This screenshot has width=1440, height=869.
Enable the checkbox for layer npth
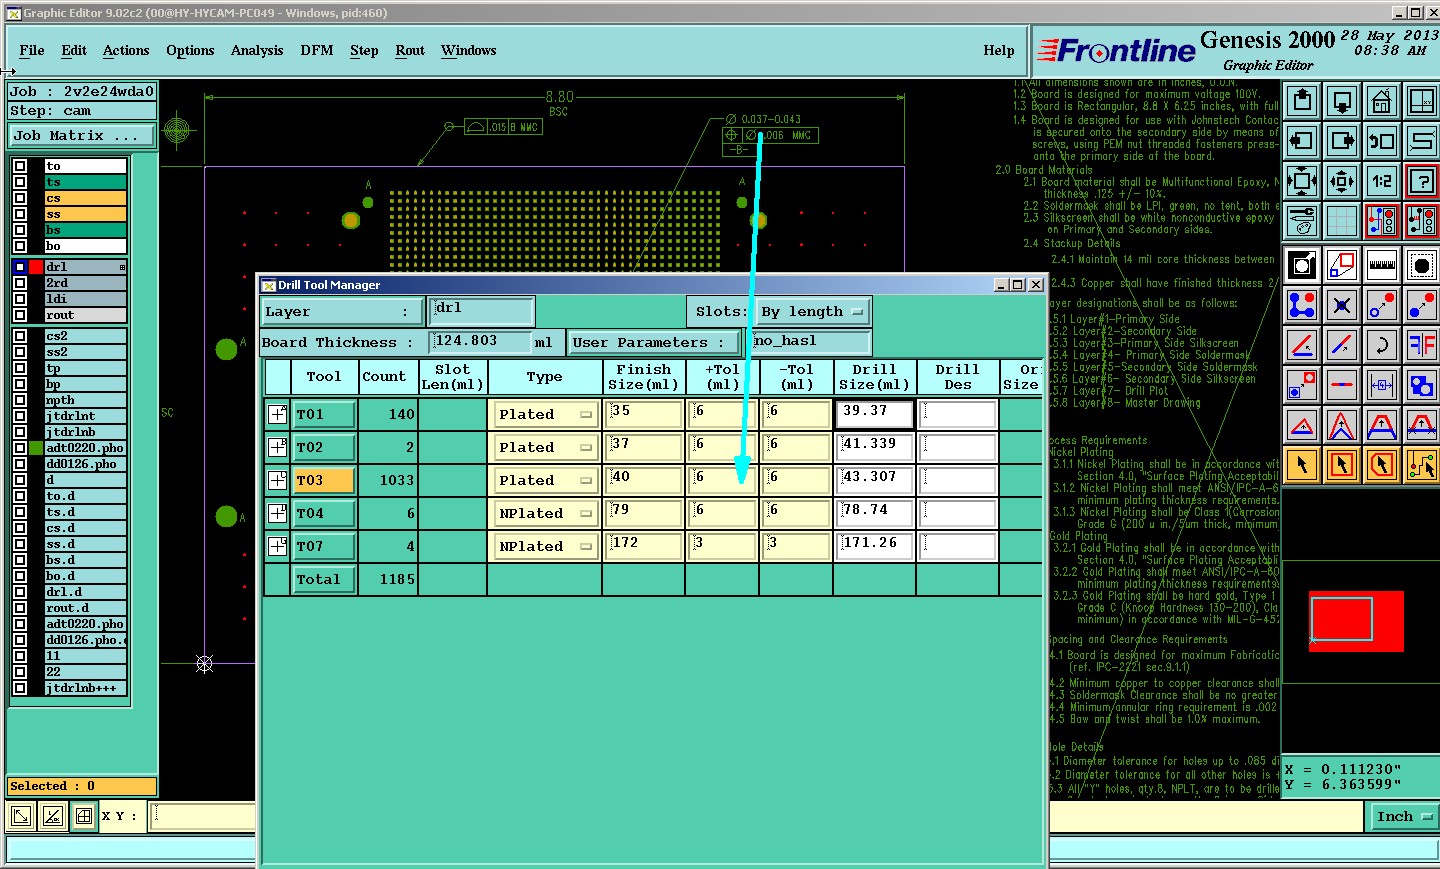(20, 400)
